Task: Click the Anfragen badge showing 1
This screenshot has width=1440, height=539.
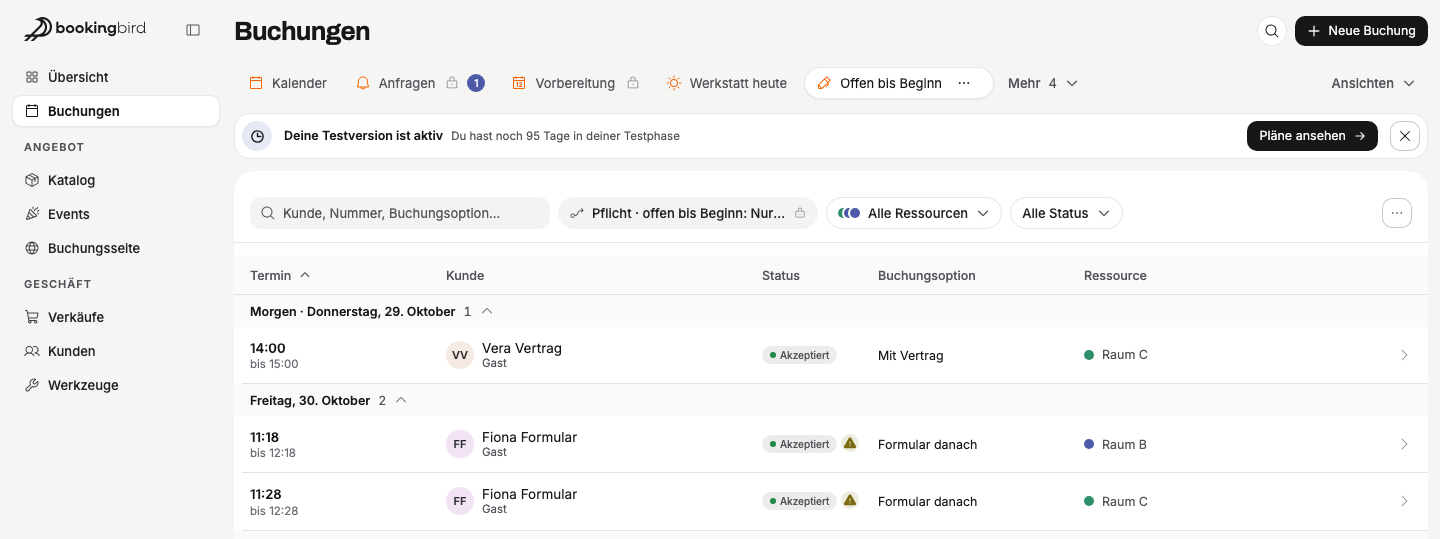Action: point(476,83)
